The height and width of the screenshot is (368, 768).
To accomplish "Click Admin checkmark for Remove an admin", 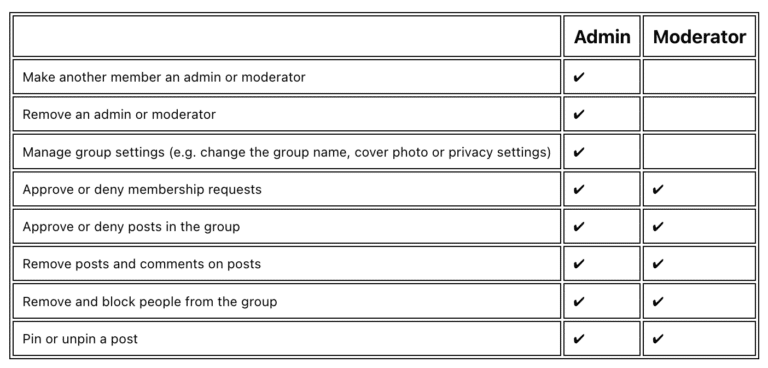I will tap(579, 114).
